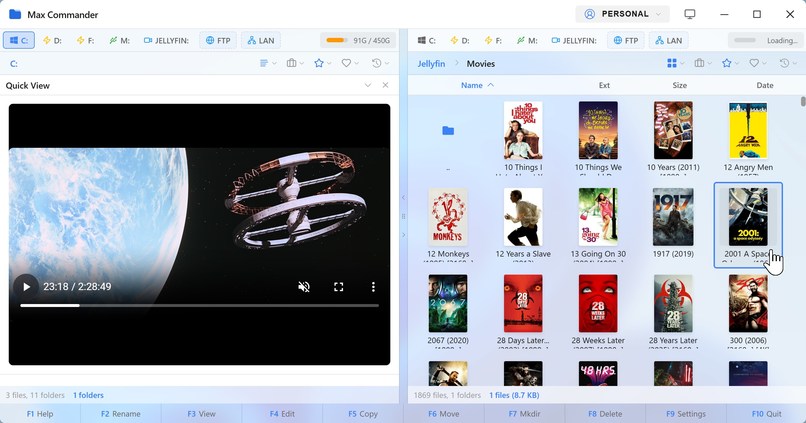Image resolution: width=806 pixels, height=423 pixels.
Task: Open right panel star bookmarks dropdown
Action: tap(730, 63)
